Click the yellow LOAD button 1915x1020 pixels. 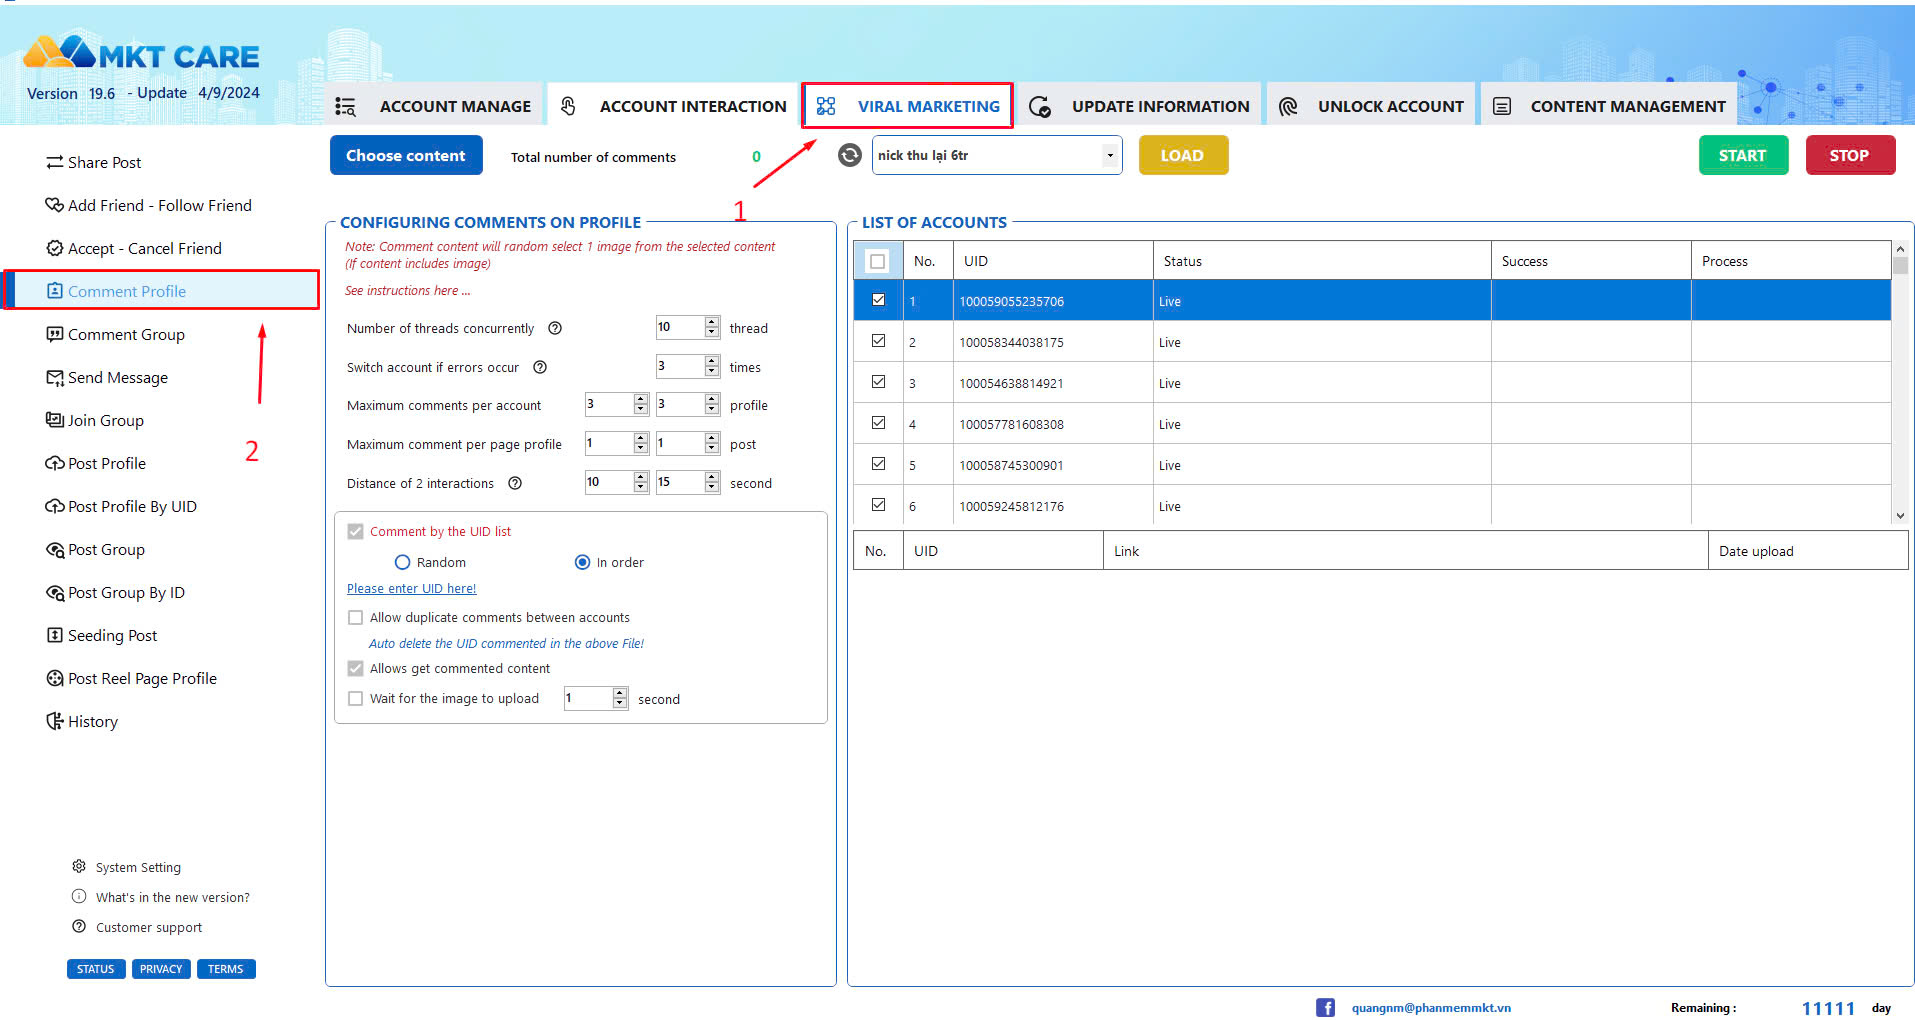coord(1183,155)
